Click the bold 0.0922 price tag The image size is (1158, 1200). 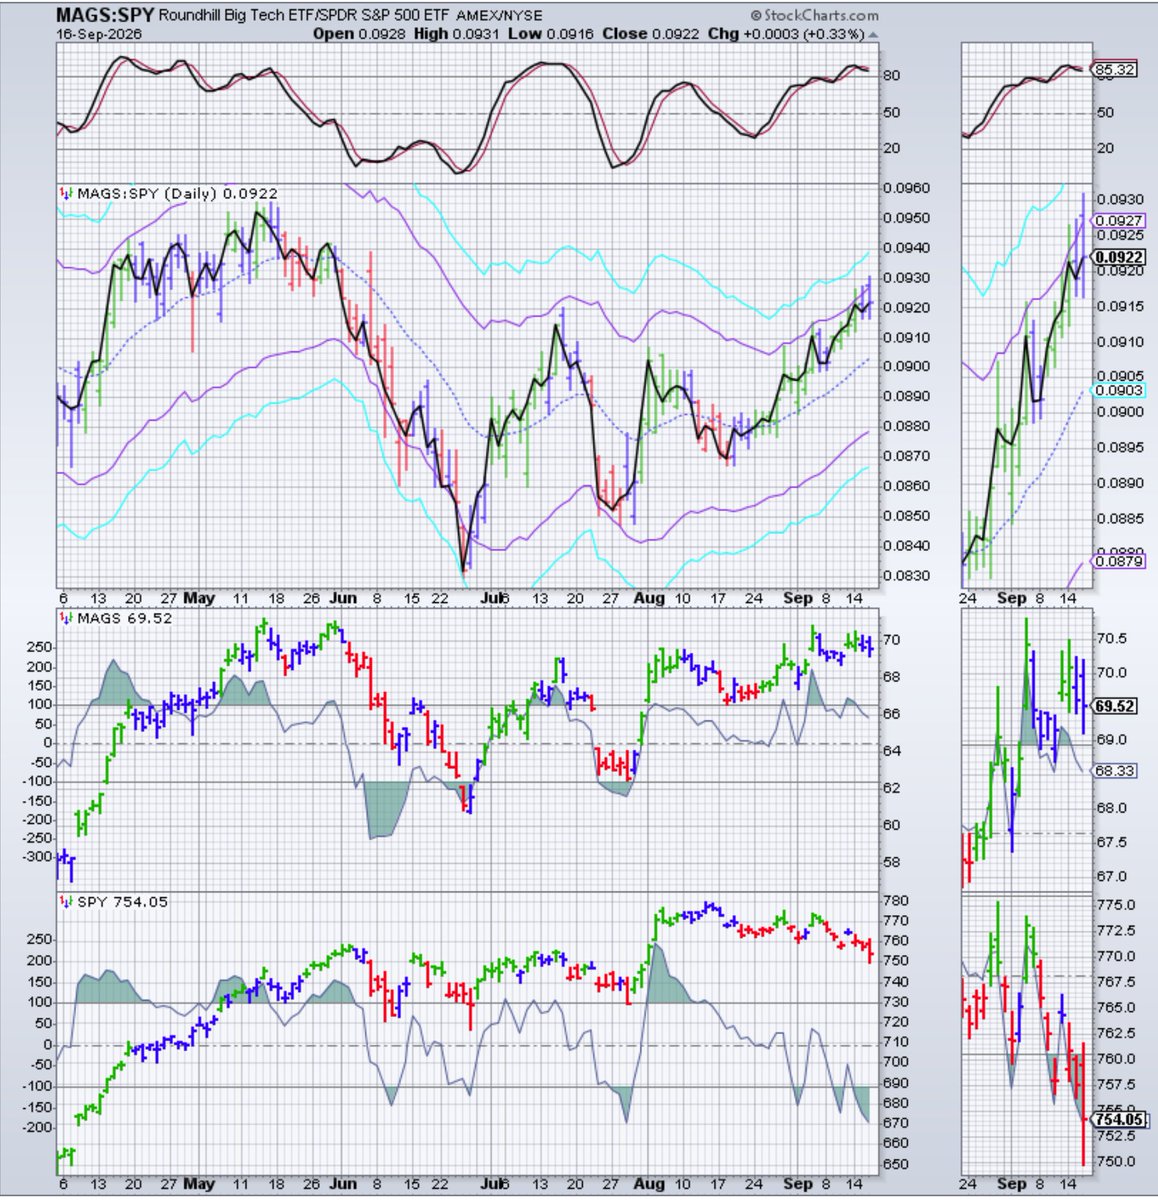coord(1118,257)
